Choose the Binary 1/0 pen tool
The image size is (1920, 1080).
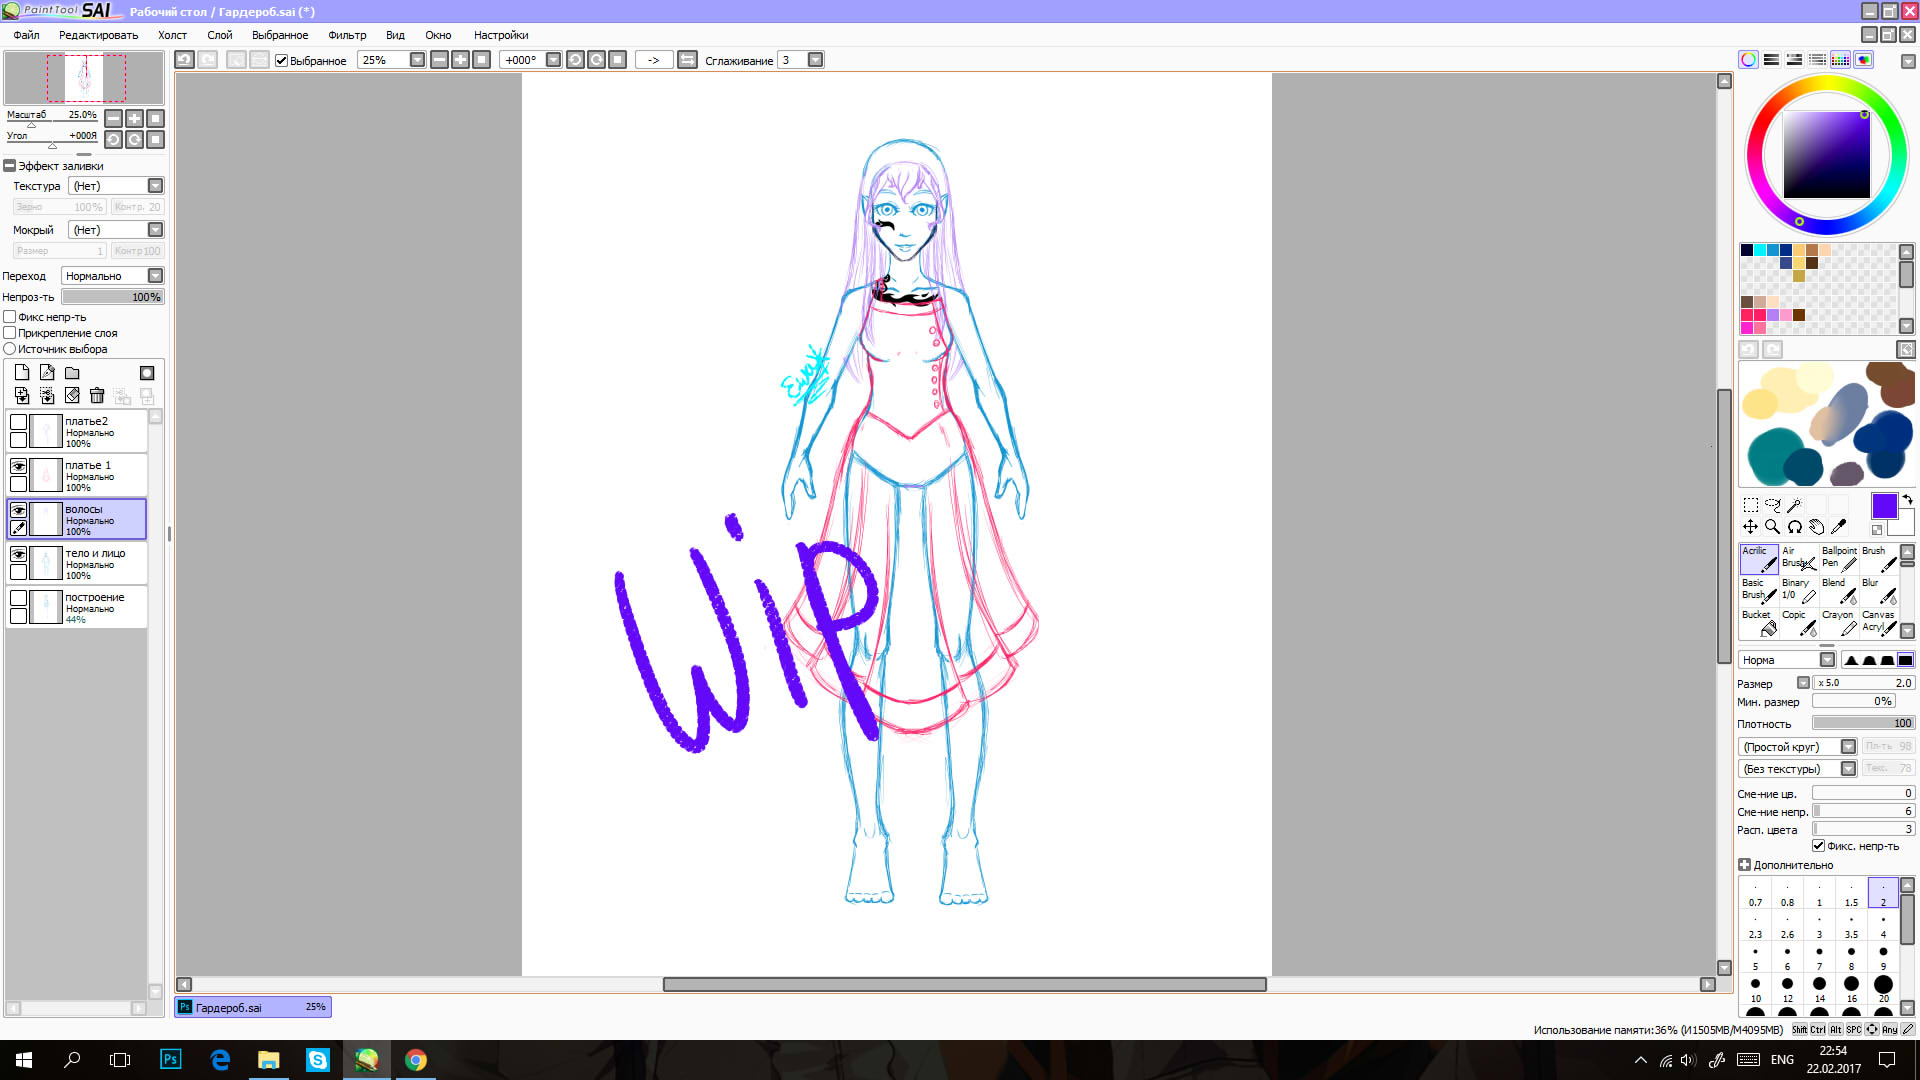tap(1798, 590)
